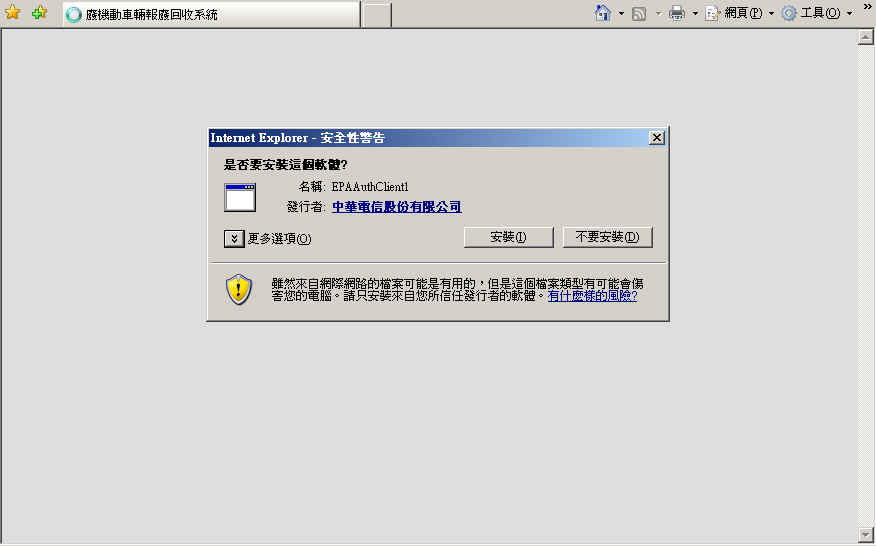Expand the Print dropdown arrow

click(695, 13)
